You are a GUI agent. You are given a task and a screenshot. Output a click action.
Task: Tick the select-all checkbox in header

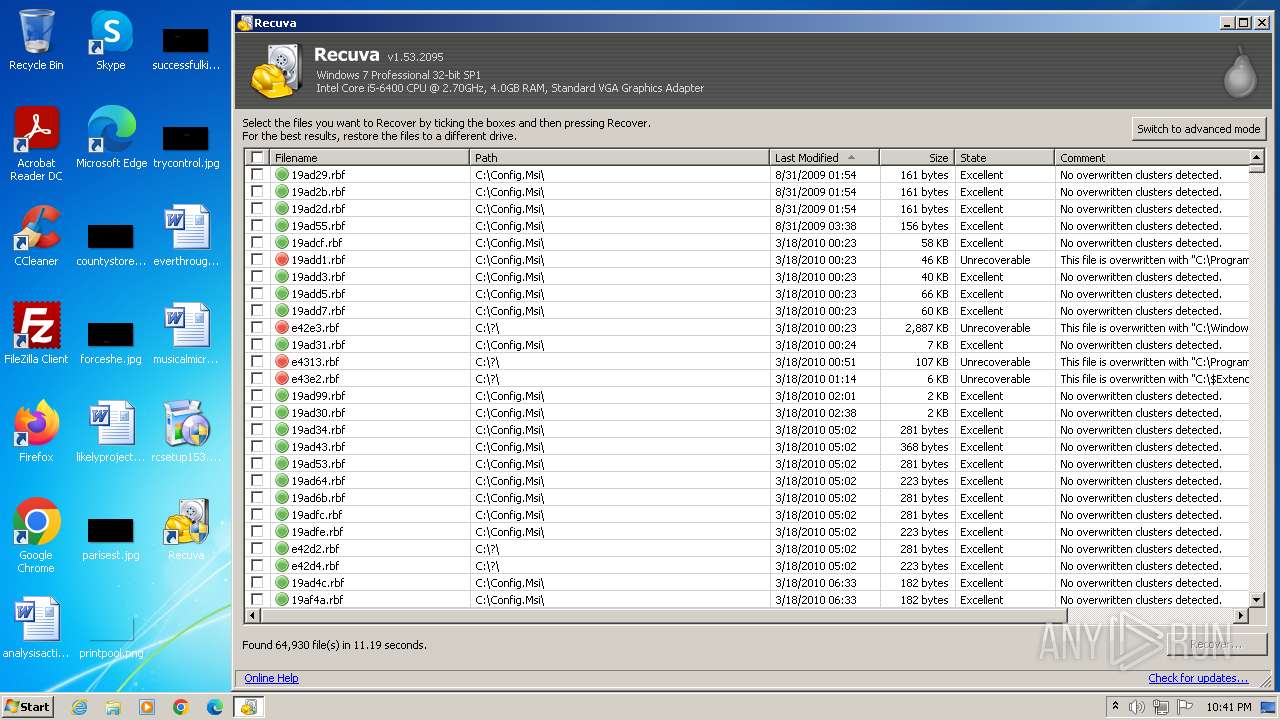257,158
